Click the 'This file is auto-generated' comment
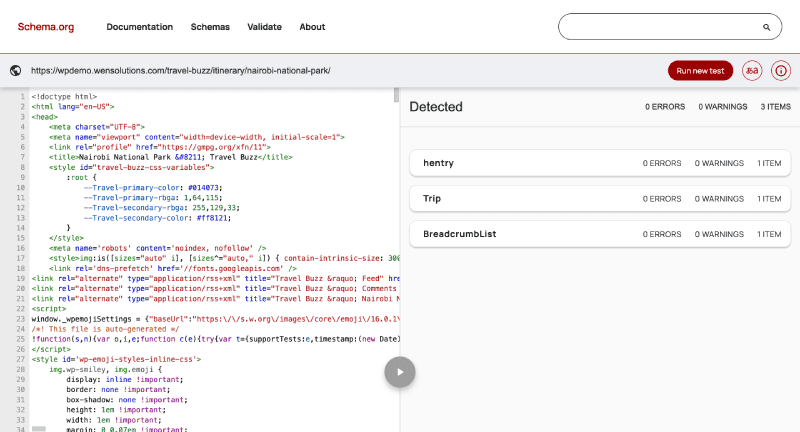Viewport: 800px width, 432px height. [105, 329]
